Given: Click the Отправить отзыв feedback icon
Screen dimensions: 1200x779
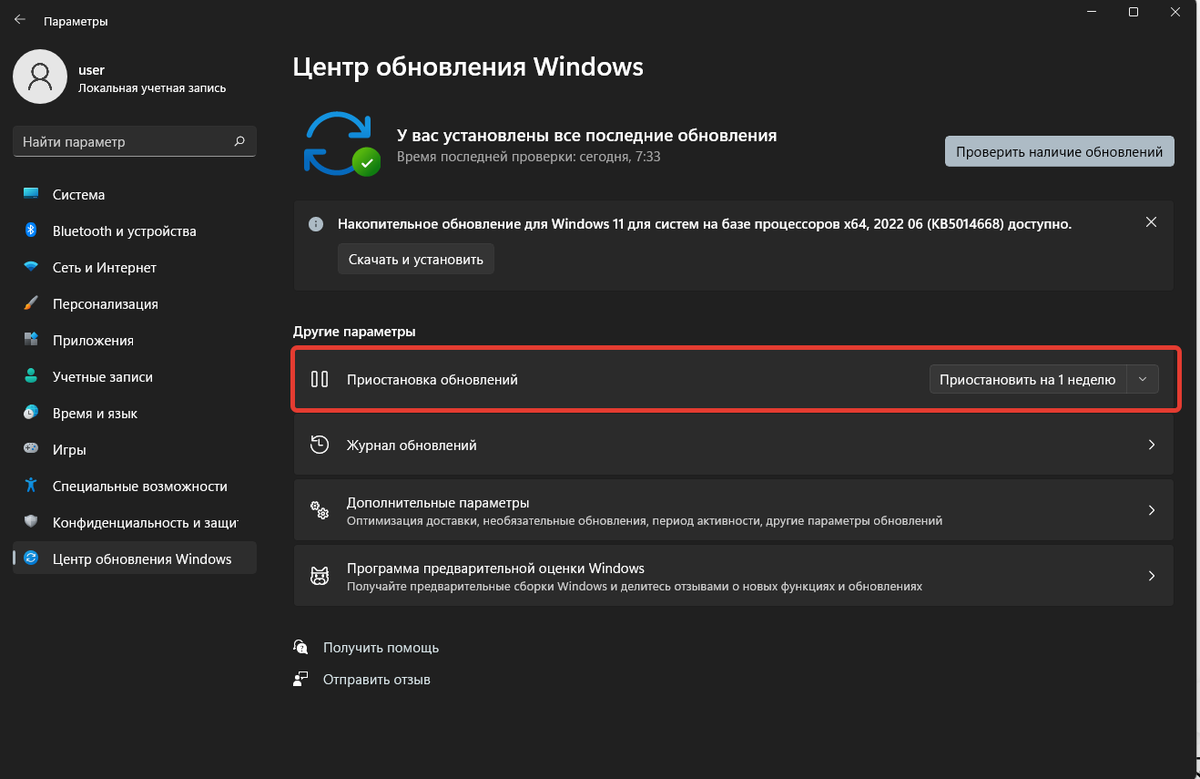Looking at the screenshot, I should pos(301,679).
